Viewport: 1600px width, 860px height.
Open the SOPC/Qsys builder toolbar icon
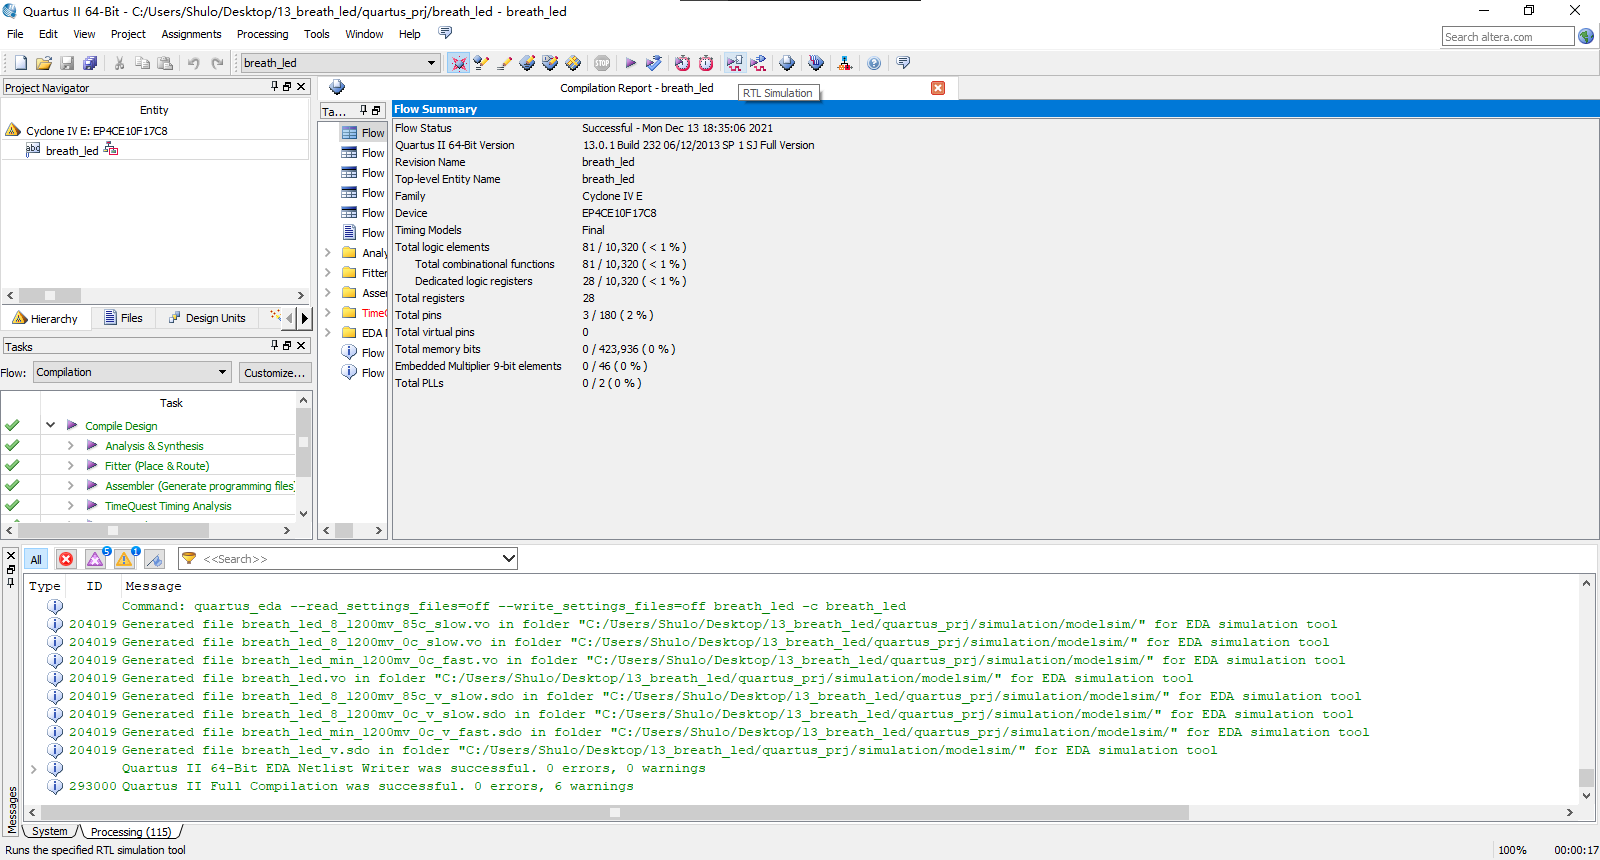[x=845, y=63]
